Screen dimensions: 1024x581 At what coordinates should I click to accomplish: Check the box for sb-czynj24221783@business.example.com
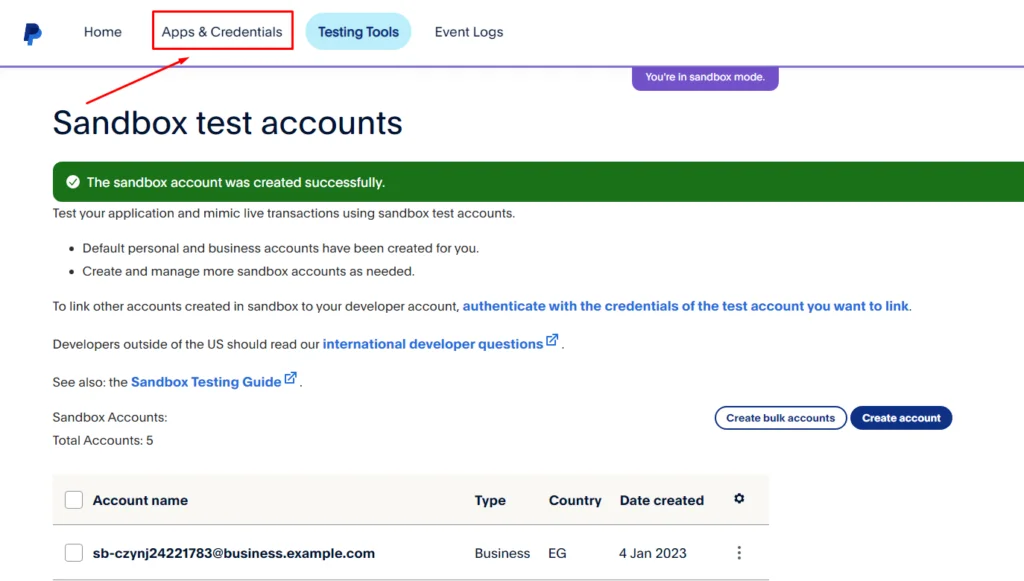74,553
